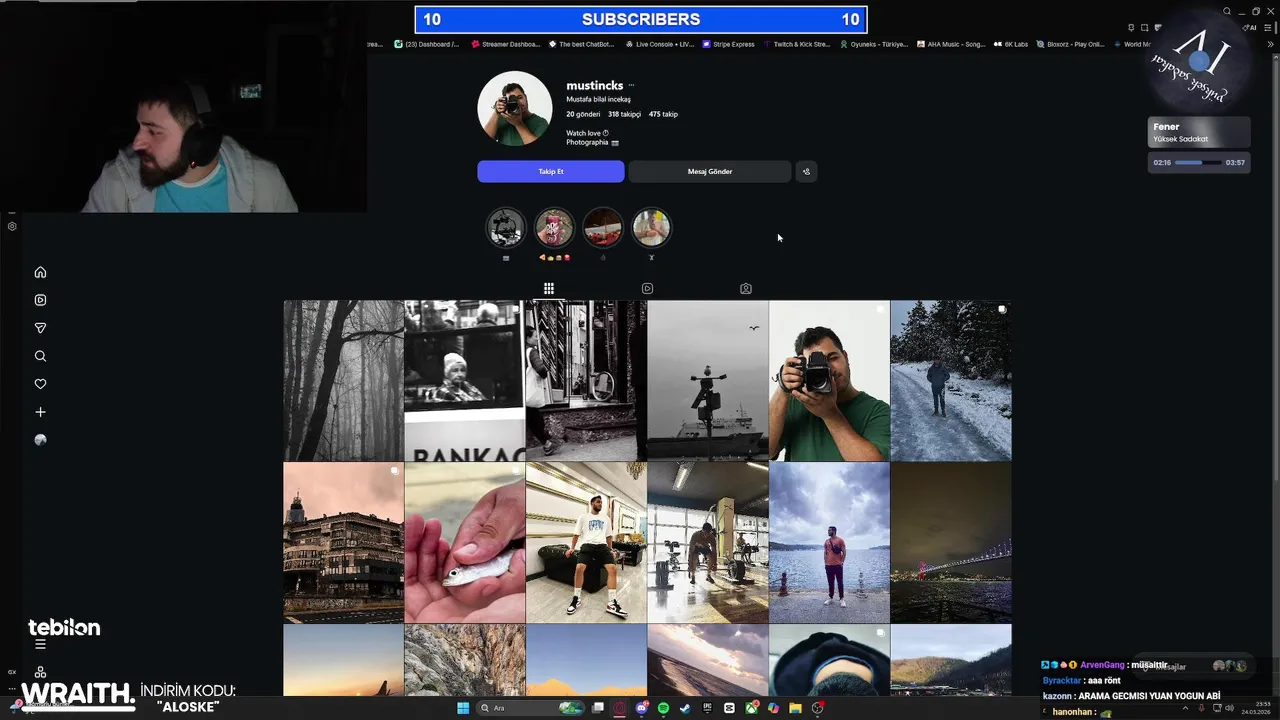1280x720 pixels.
Task: Open Xbox app from the taskbar
Action: (751, 708)
